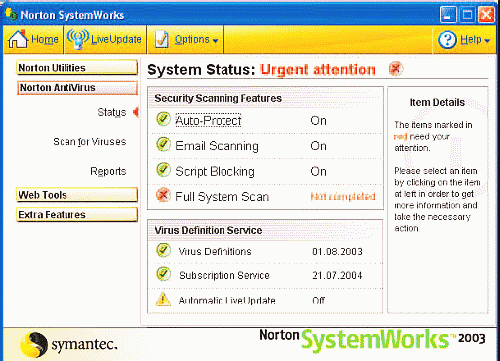Screen dimensions: 500x361
Task: Click the Not completed status link
Action: pyautogui.click(x=343, y=196)
